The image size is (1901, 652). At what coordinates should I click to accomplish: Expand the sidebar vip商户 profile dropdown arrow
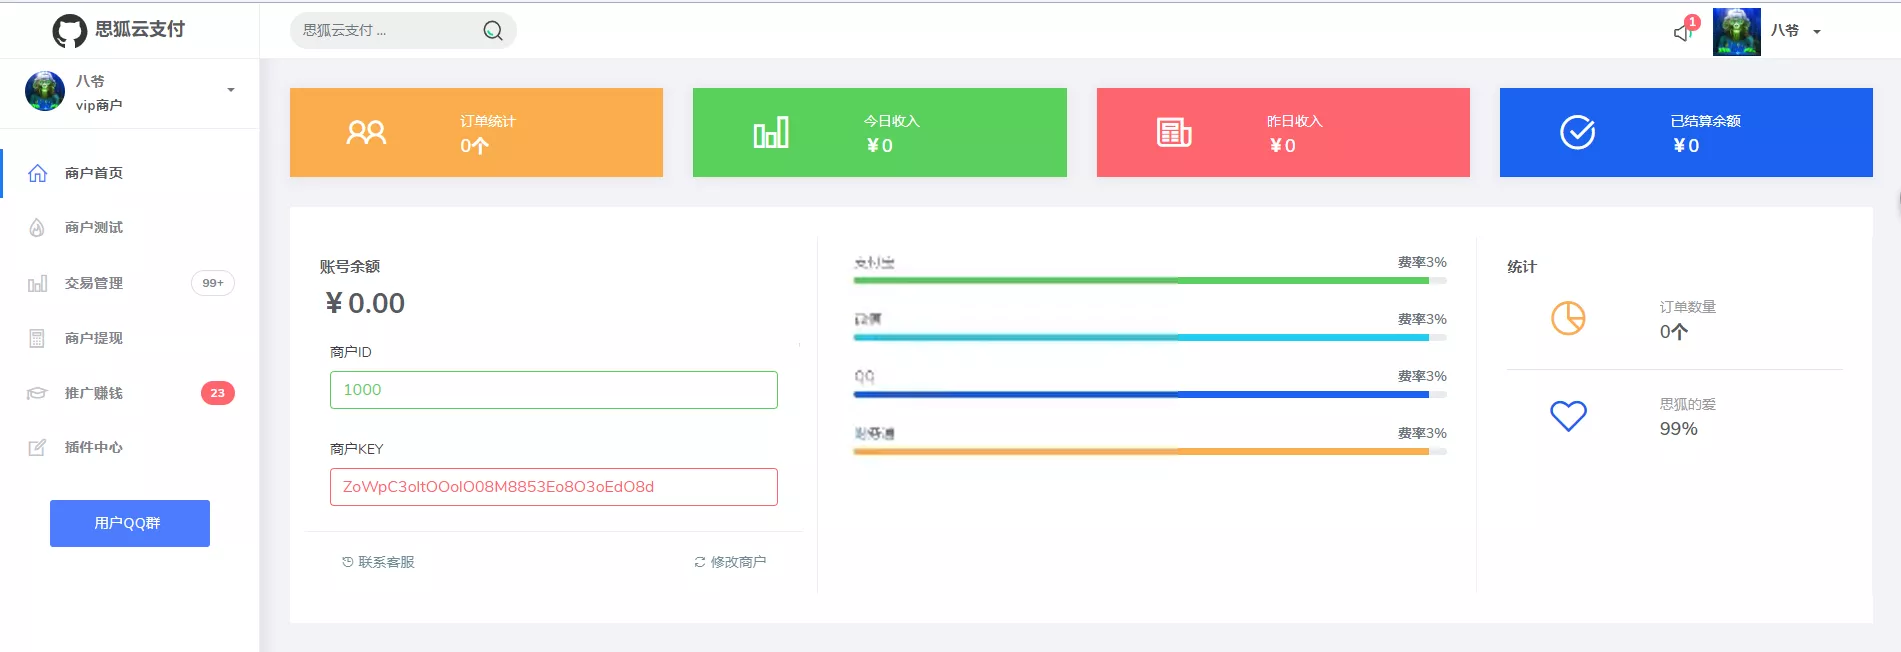click(231, 90)
